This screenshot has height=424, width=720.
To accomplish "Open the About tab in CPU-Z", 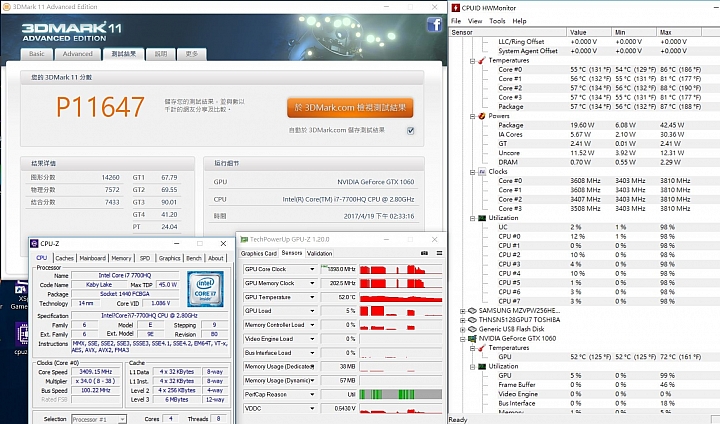I will 216,258.
